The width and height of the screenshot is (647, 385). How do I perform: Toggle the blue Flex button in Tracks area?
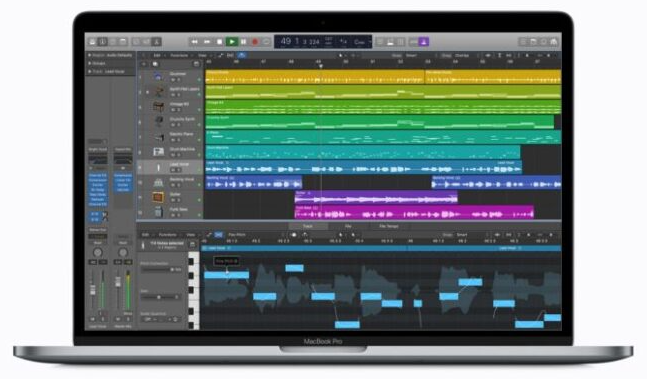[242, 55]
